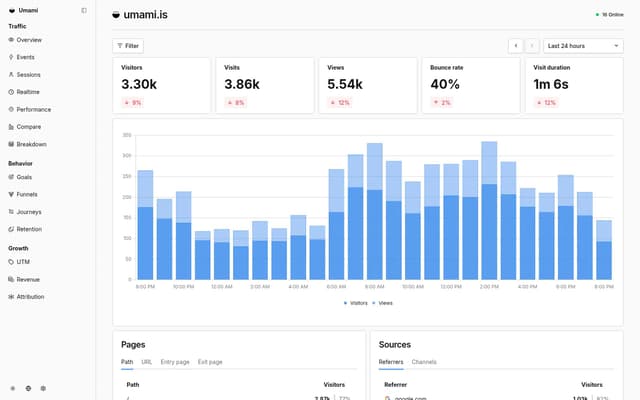
Task: Go to the next time period arrow
Action: 531,46
